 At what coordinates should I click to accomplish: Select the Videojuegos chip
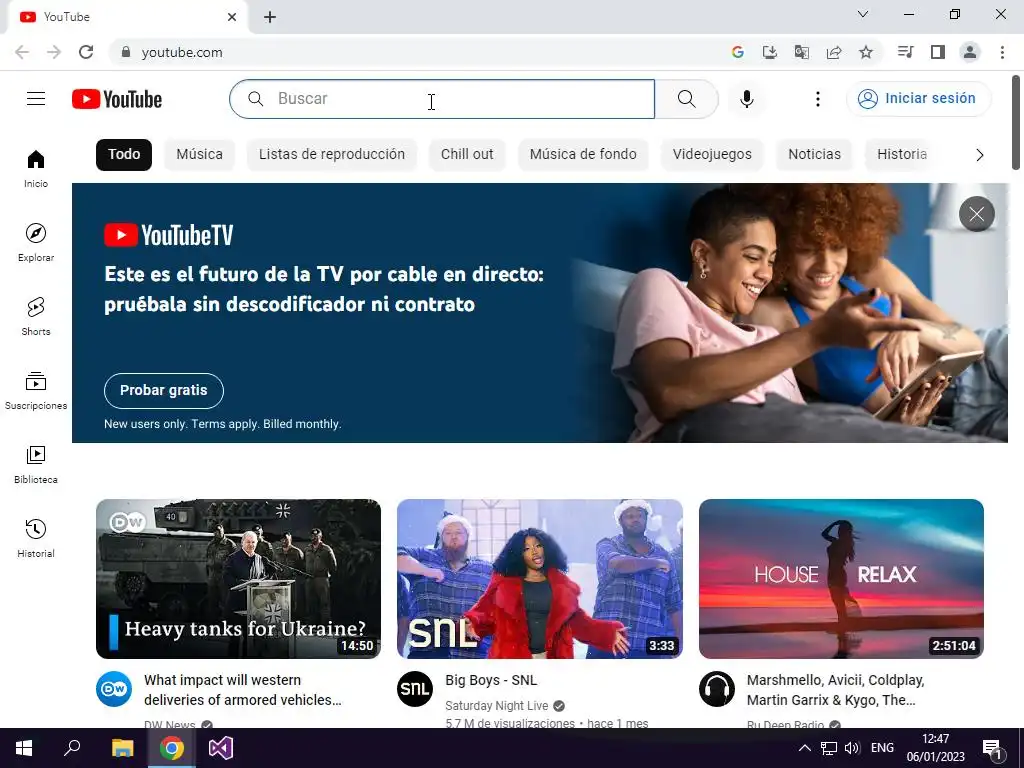pyautogui.click(x=712, y=155)
